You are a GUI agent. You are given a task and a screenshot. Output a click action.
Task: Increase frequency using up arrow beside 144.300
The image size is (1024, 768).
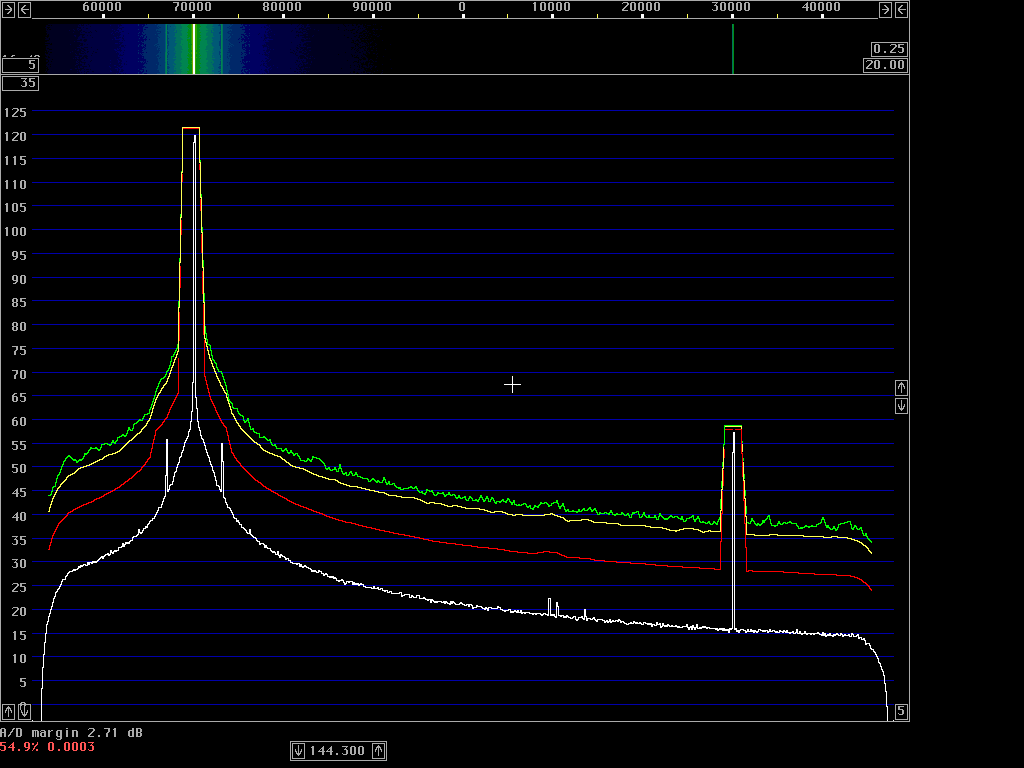tap(379, 751)
